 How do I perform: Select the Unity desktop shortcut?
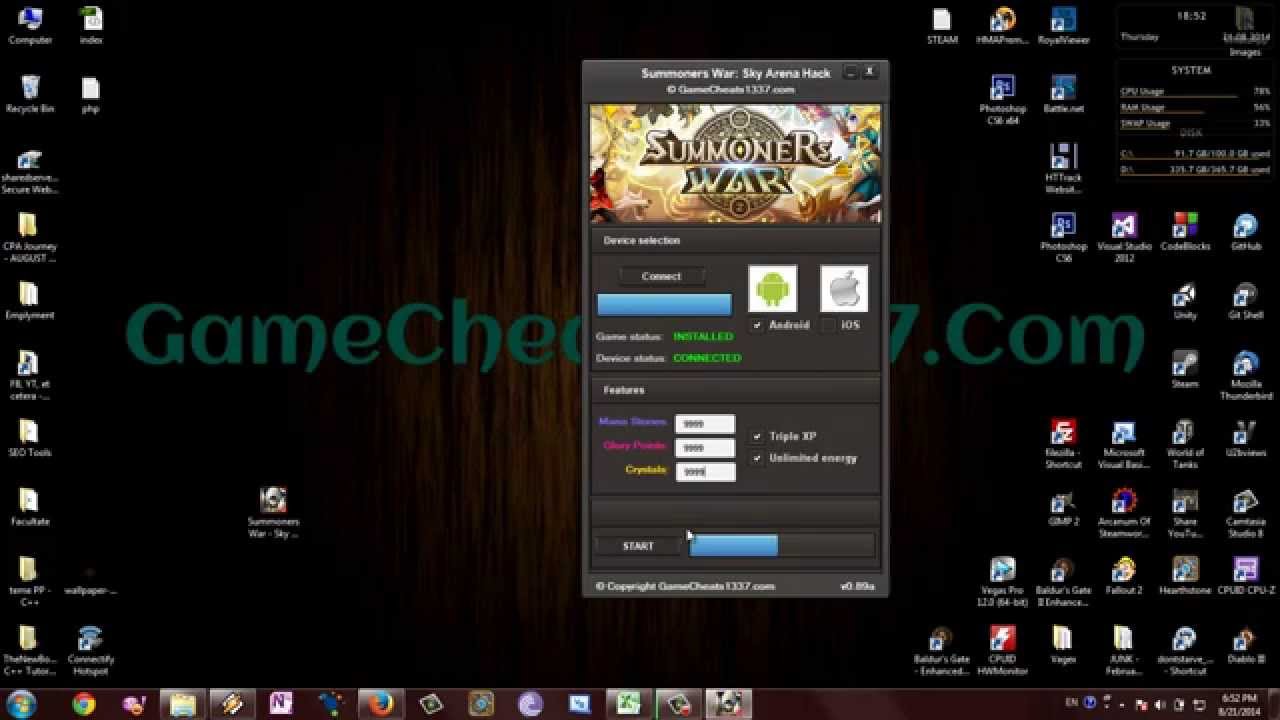pyautogui.click(x=1185, y=301)
